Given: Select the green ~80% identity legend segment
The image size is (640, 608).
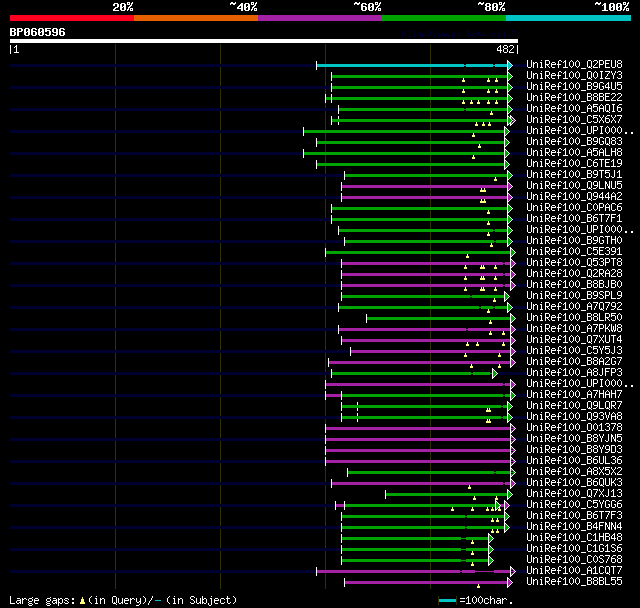Looking at the screenshot, I should 443,18.
